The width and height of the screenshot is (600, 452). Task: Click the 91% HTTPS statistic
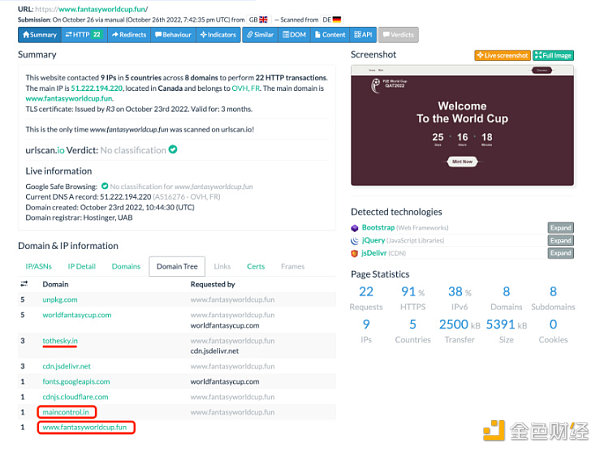click(413, 299)
